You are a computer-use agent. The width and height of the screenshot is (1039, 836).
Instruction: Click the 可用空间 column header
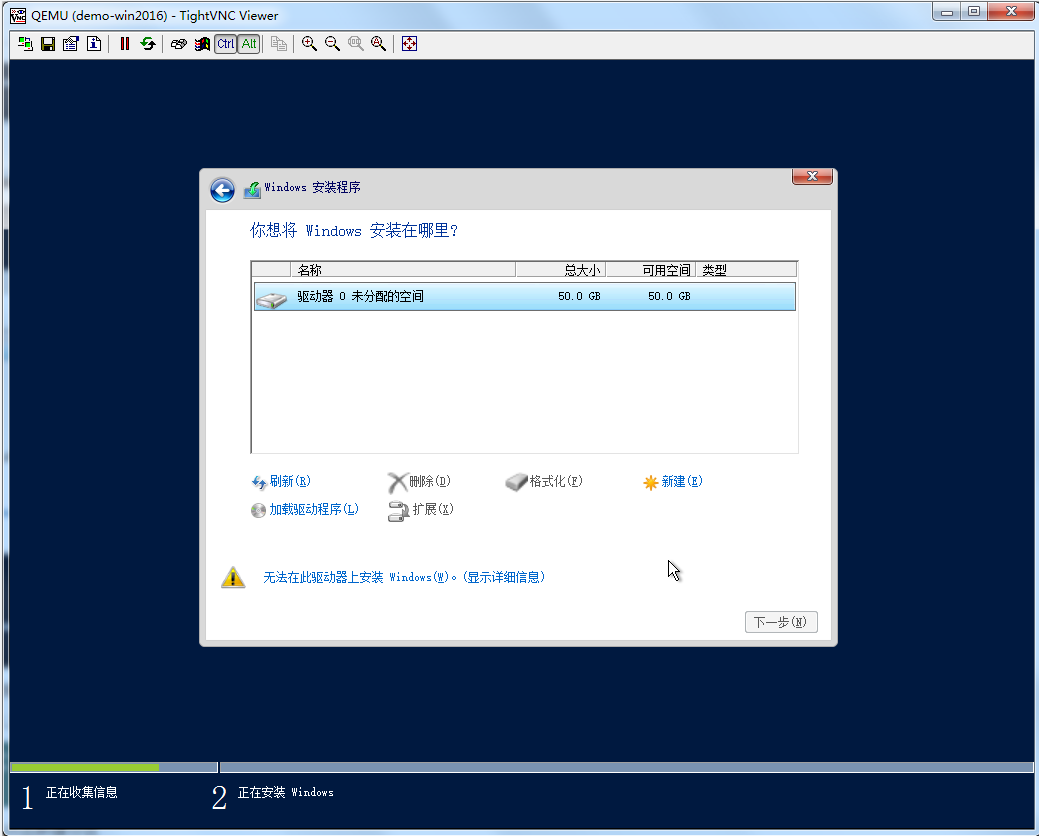(651, 270)
